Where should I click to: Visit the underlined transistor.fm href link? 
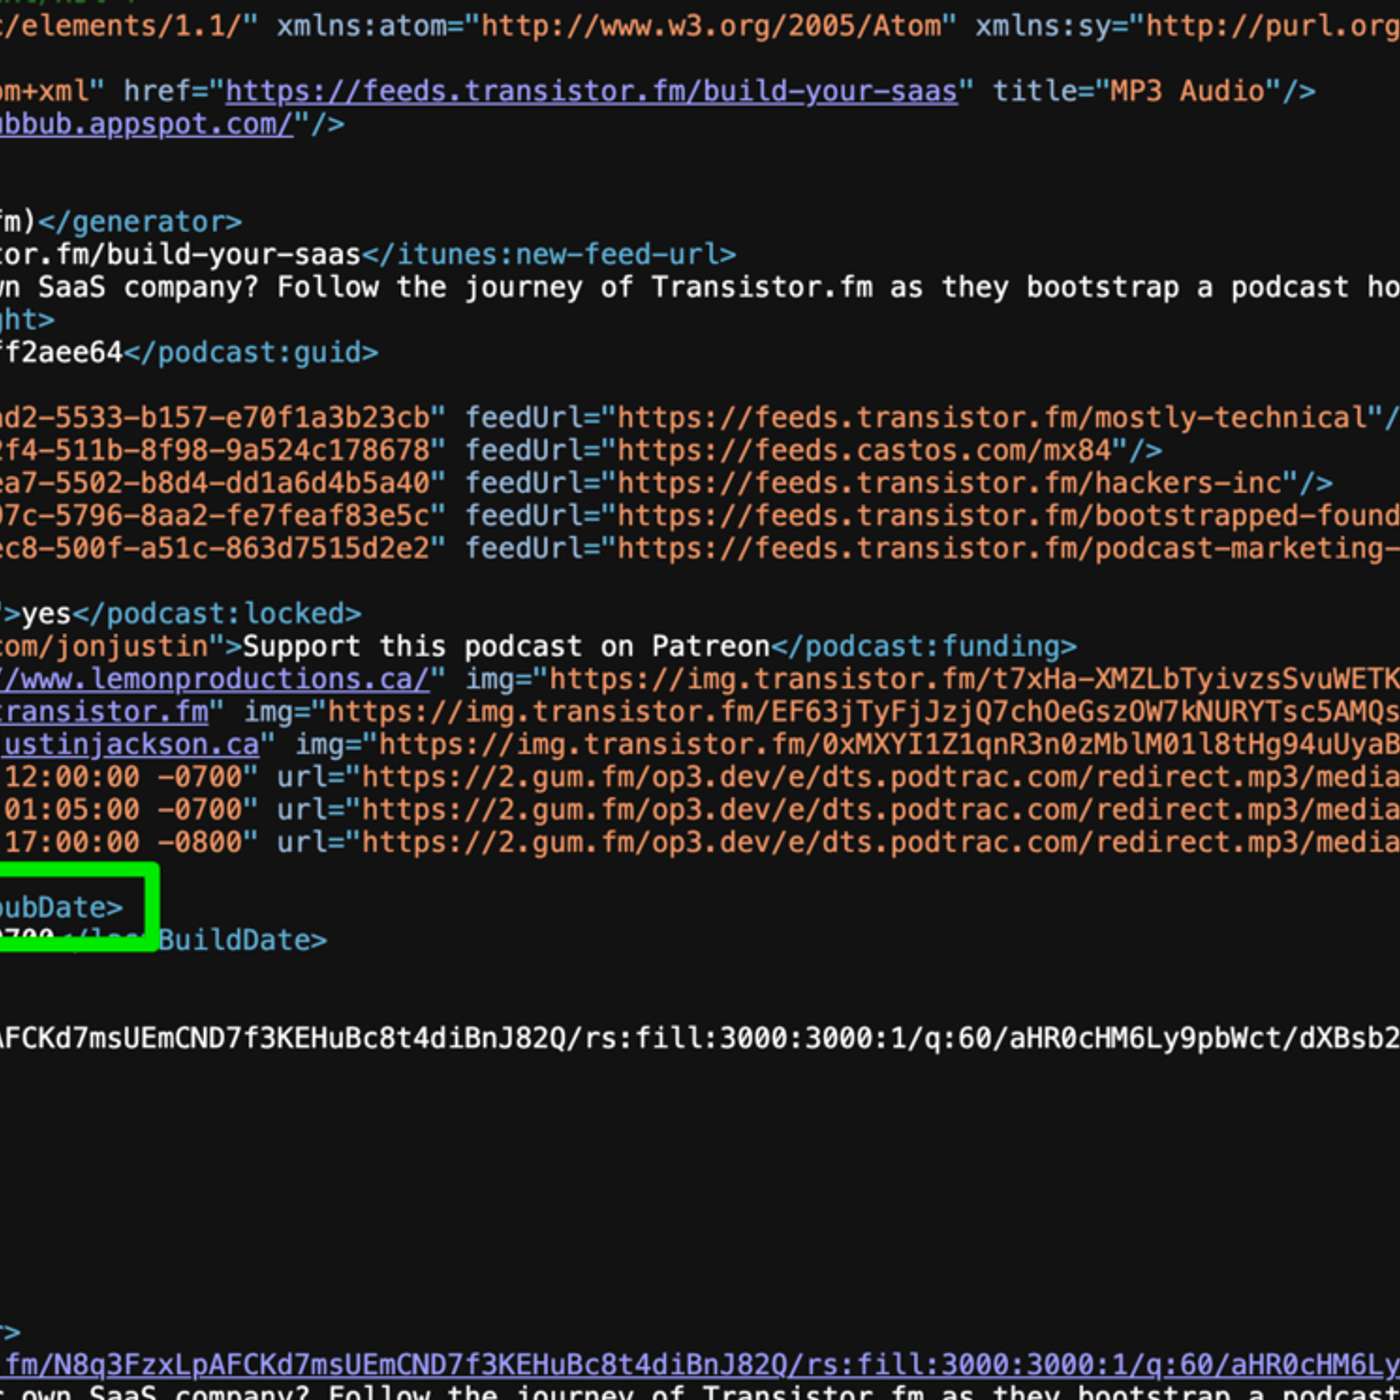pos(104,712)
